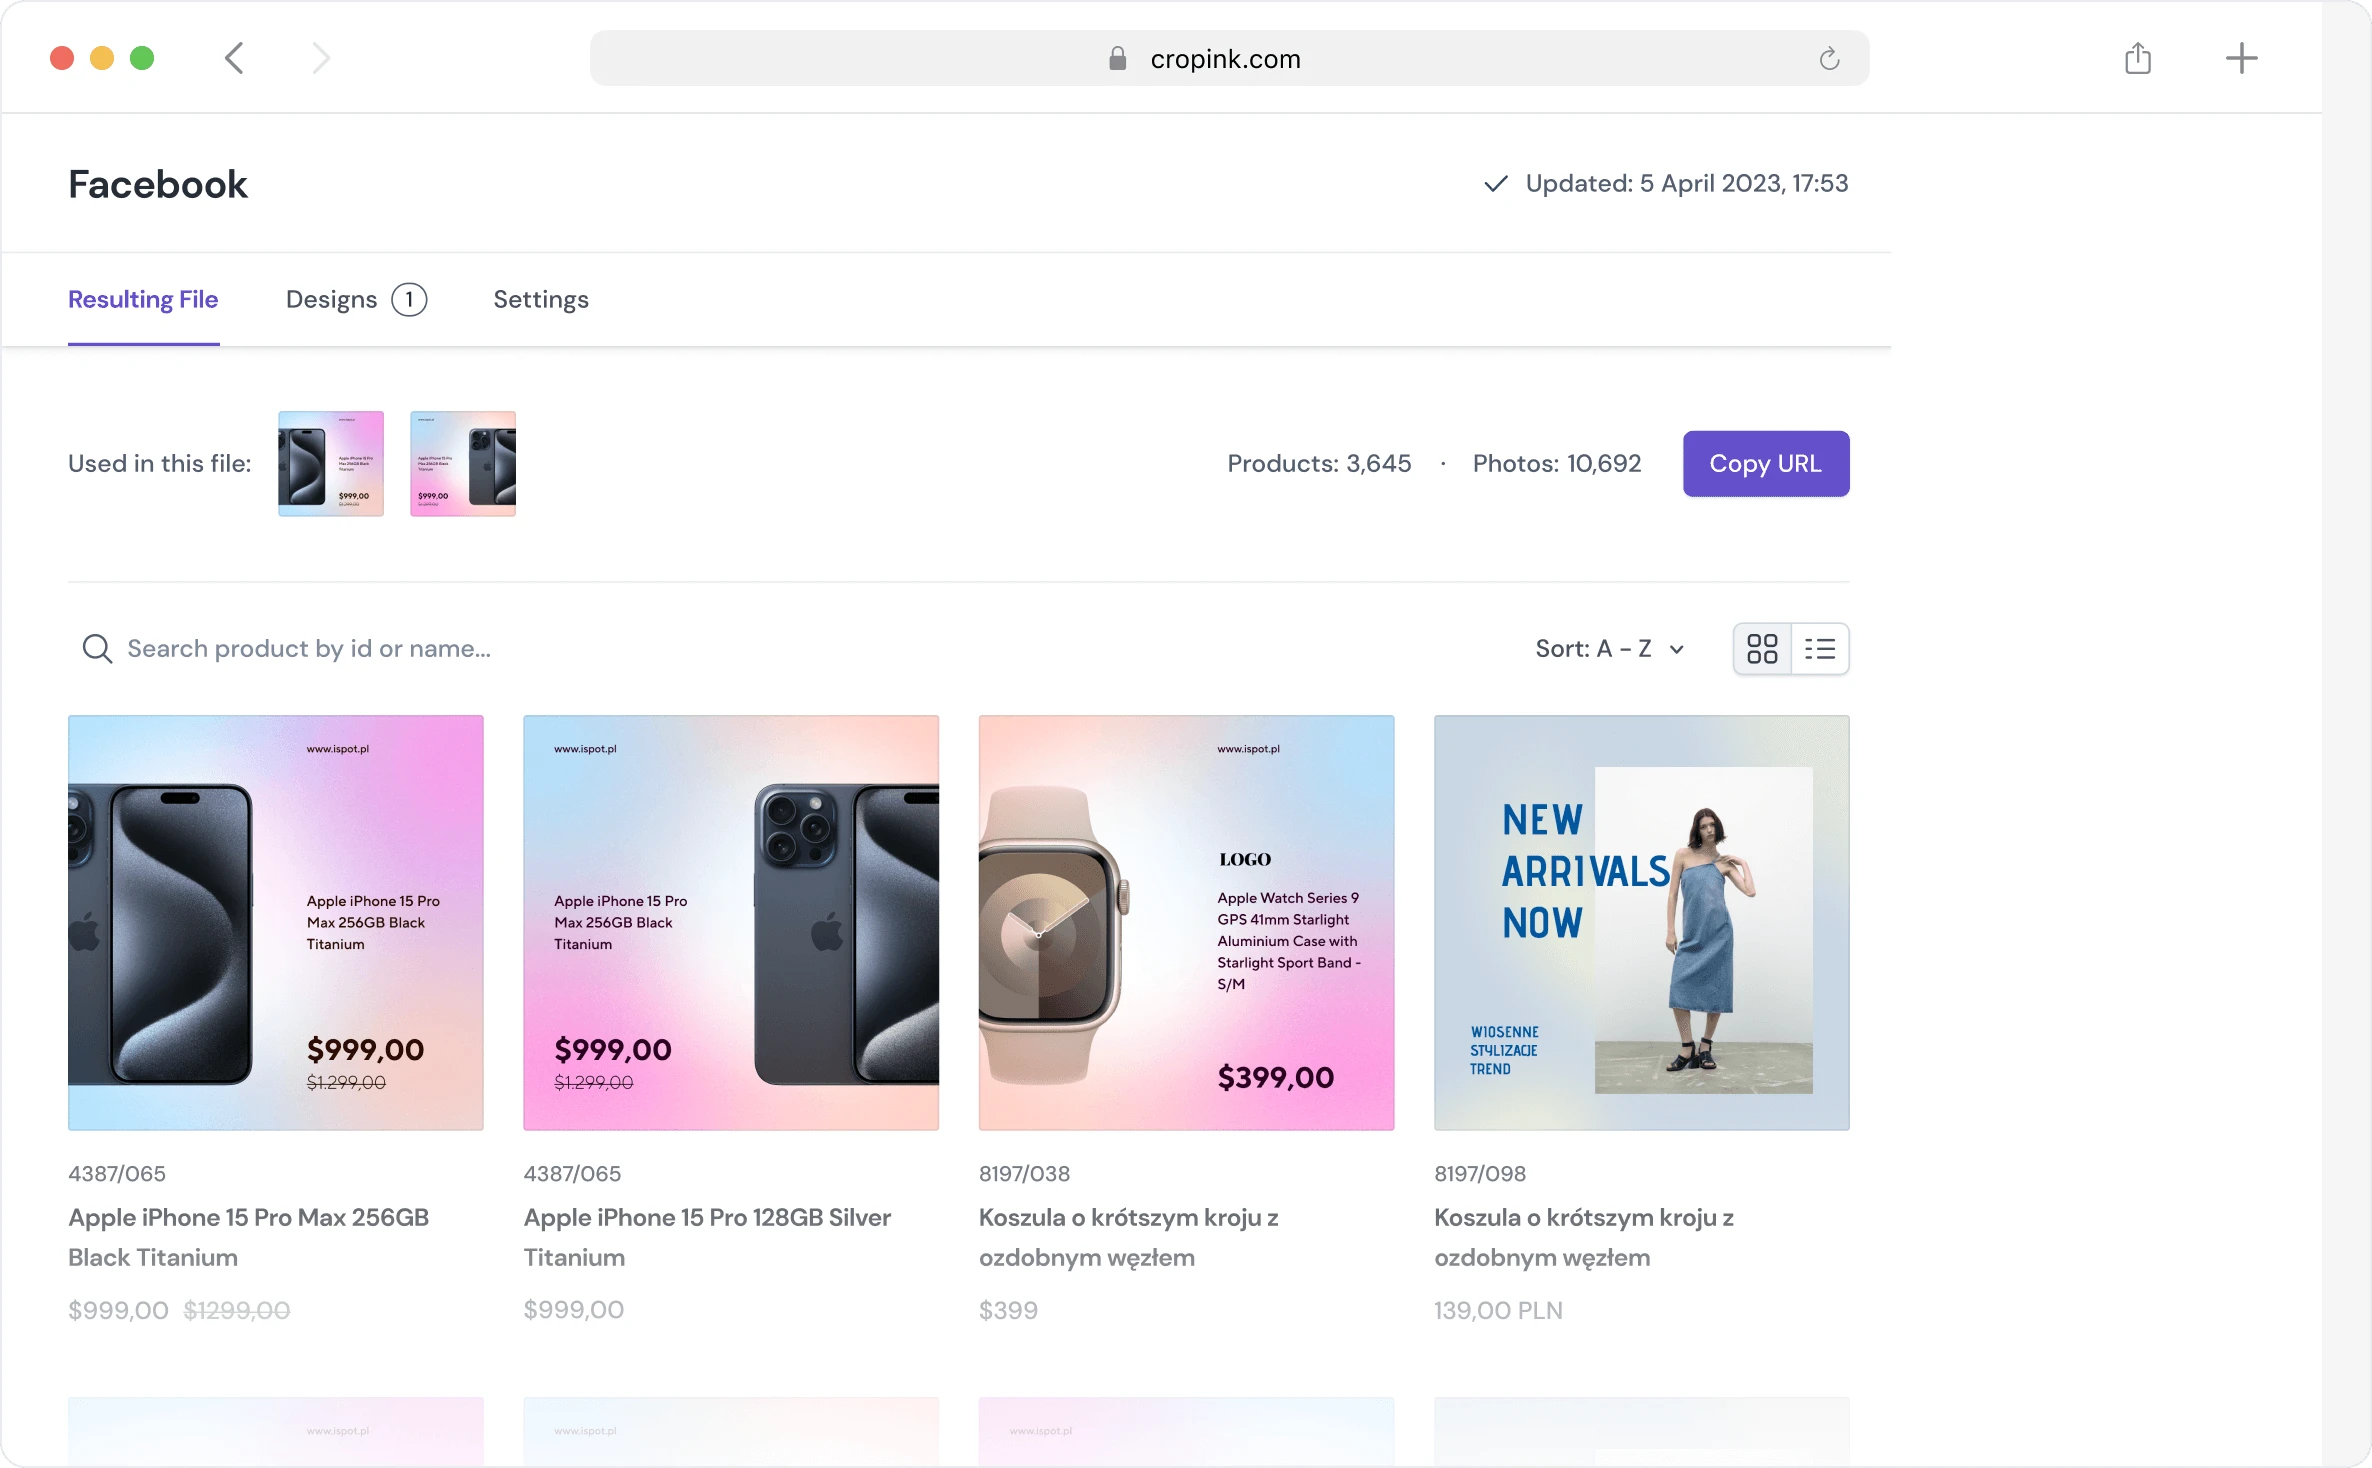Screen dimensions: 2372x1468
Task: Click the cropink.com address bar
Action: (1226, 59)
